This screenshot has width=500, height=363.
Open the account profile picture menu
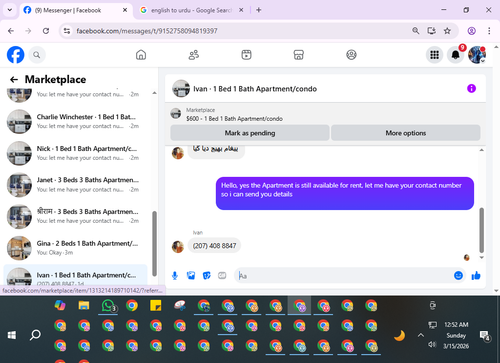coord(477,55)
